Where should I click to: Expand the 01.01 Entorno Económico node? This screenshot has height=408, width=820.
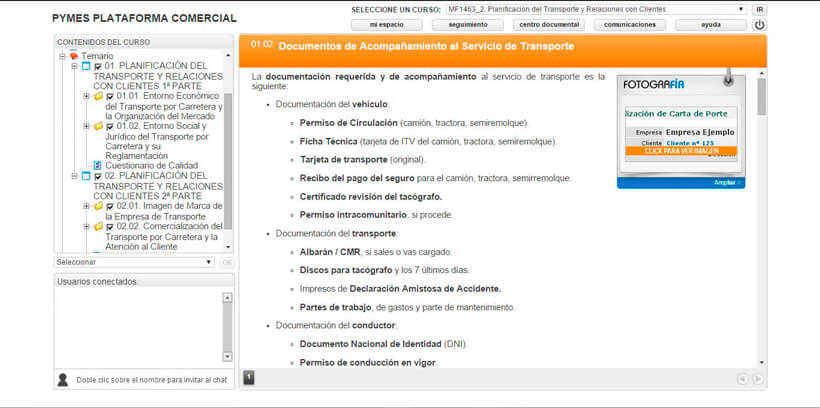click(86, 96)
